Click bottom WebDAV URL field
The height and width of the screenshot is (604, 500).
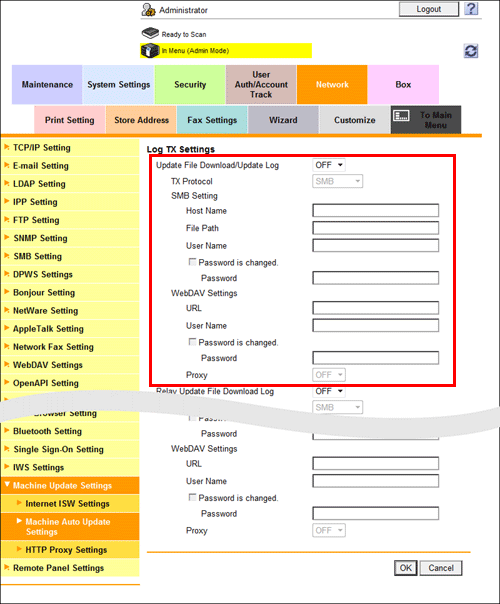376,463
